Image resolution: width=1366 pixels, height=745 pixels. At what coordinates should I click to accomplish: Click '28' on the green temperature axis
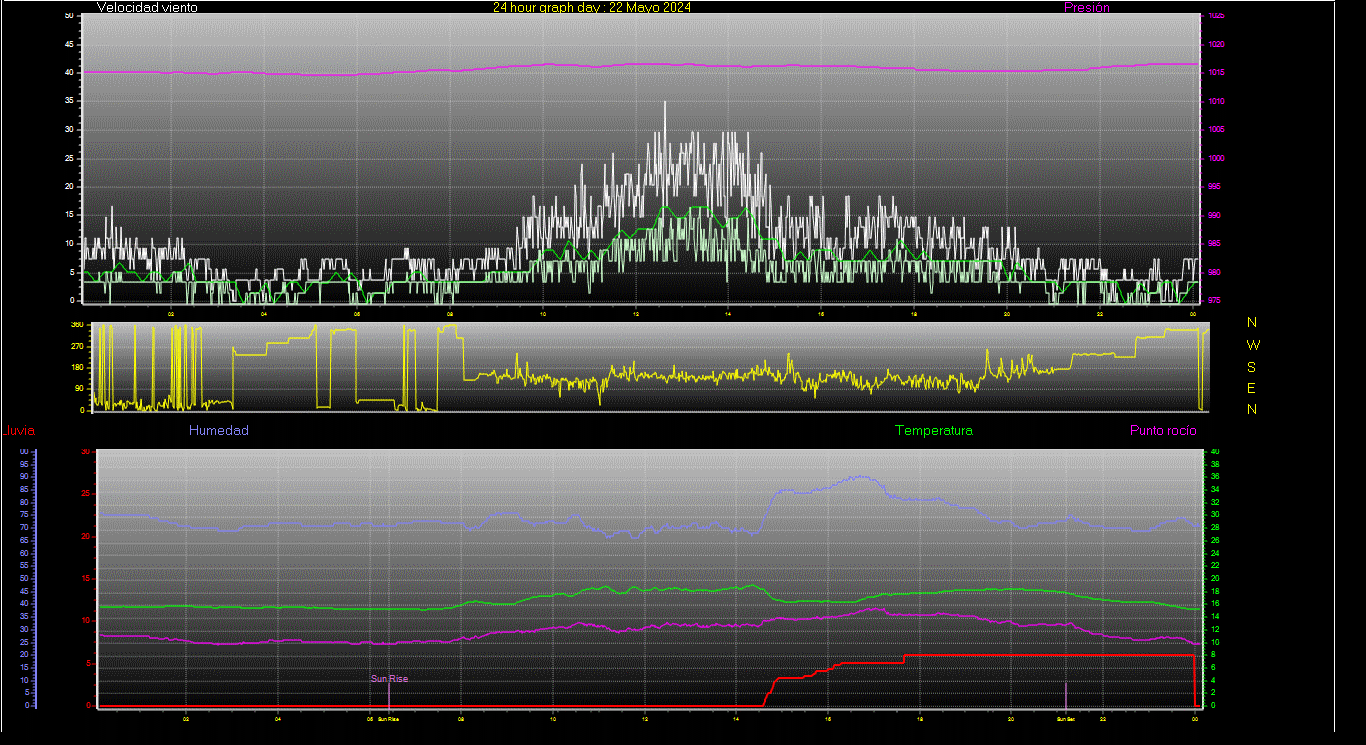(1215, 528)
